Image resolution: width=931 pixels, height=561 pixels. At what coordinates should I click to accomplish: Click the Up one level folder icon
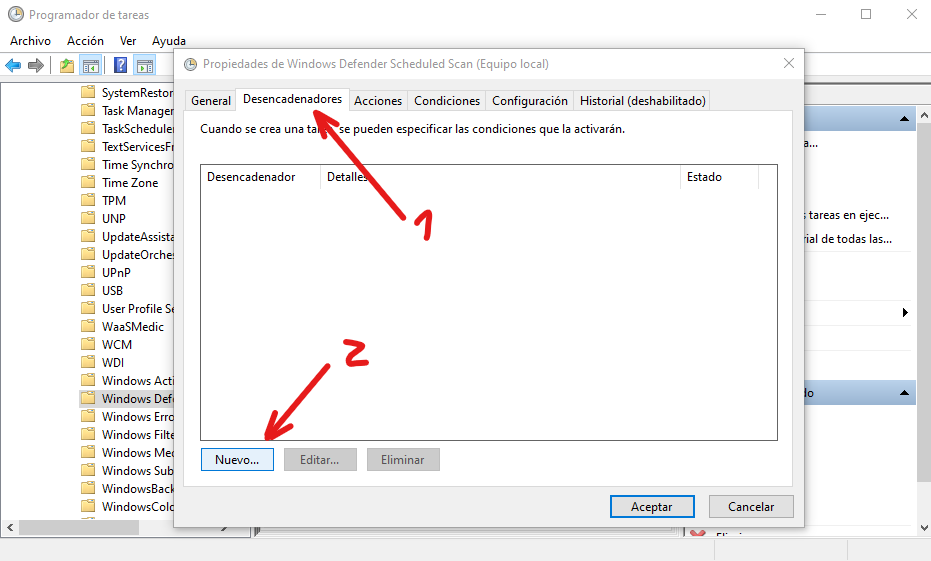pyautogui.click(x=67, y=65)
